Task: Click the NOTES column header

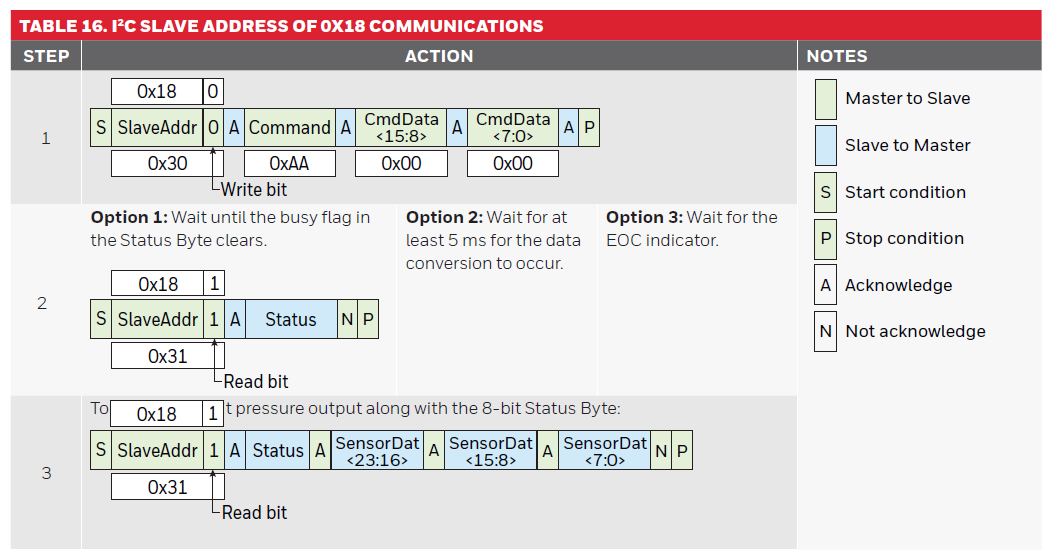Action: 837,56
